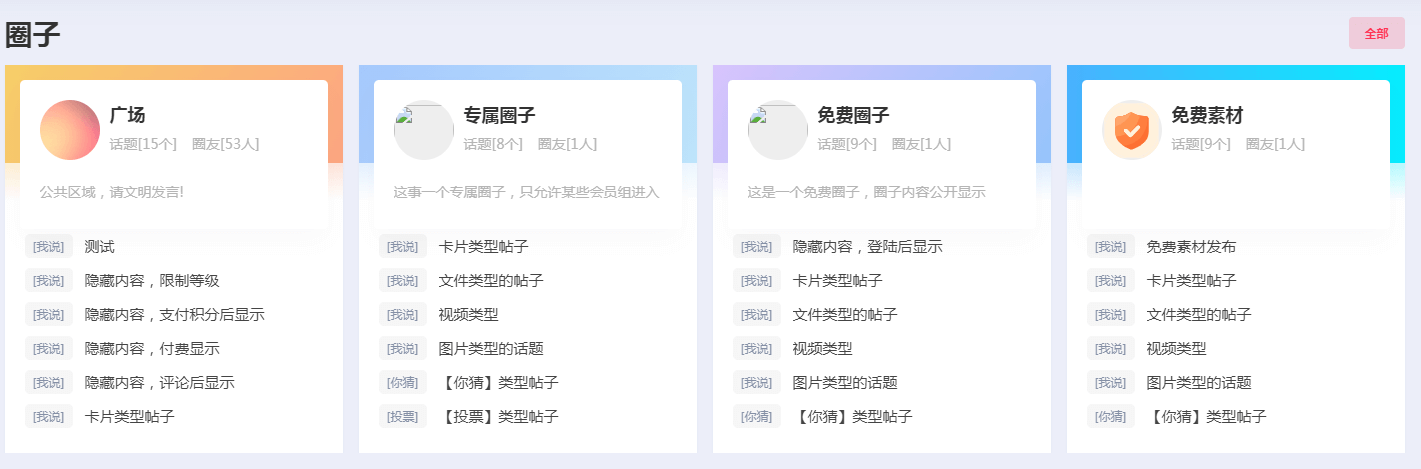Click [你猜] tag in 免费圈子 column
This screenshot has width=1421, height=469.
(x=757, y=417)
